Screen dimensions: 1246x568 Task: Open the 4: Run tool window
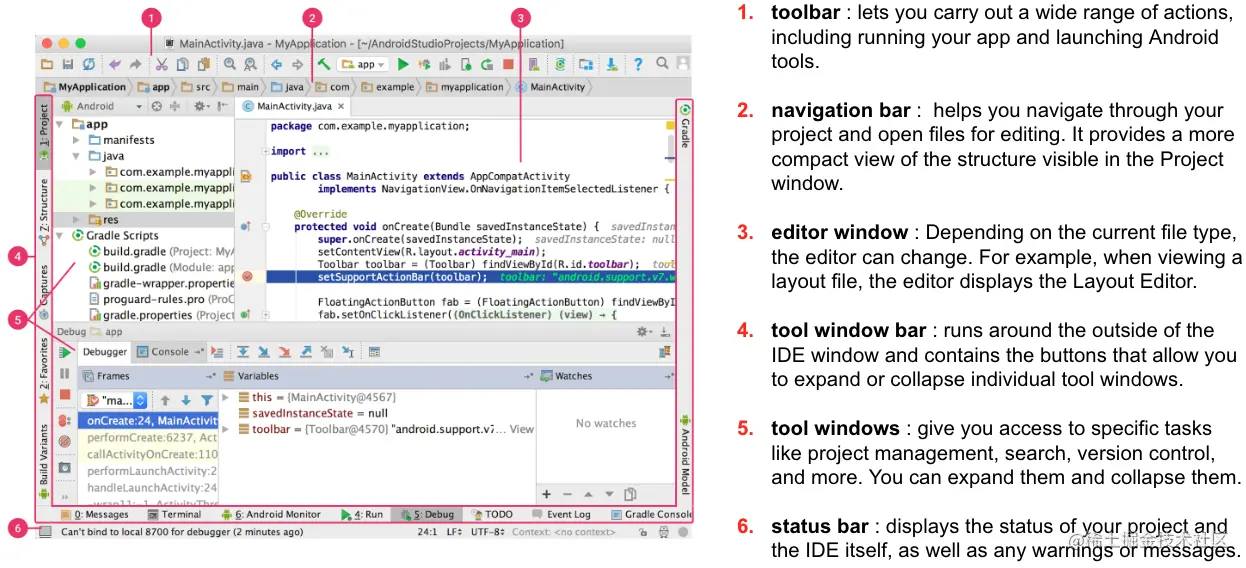[x=362, y=515]
